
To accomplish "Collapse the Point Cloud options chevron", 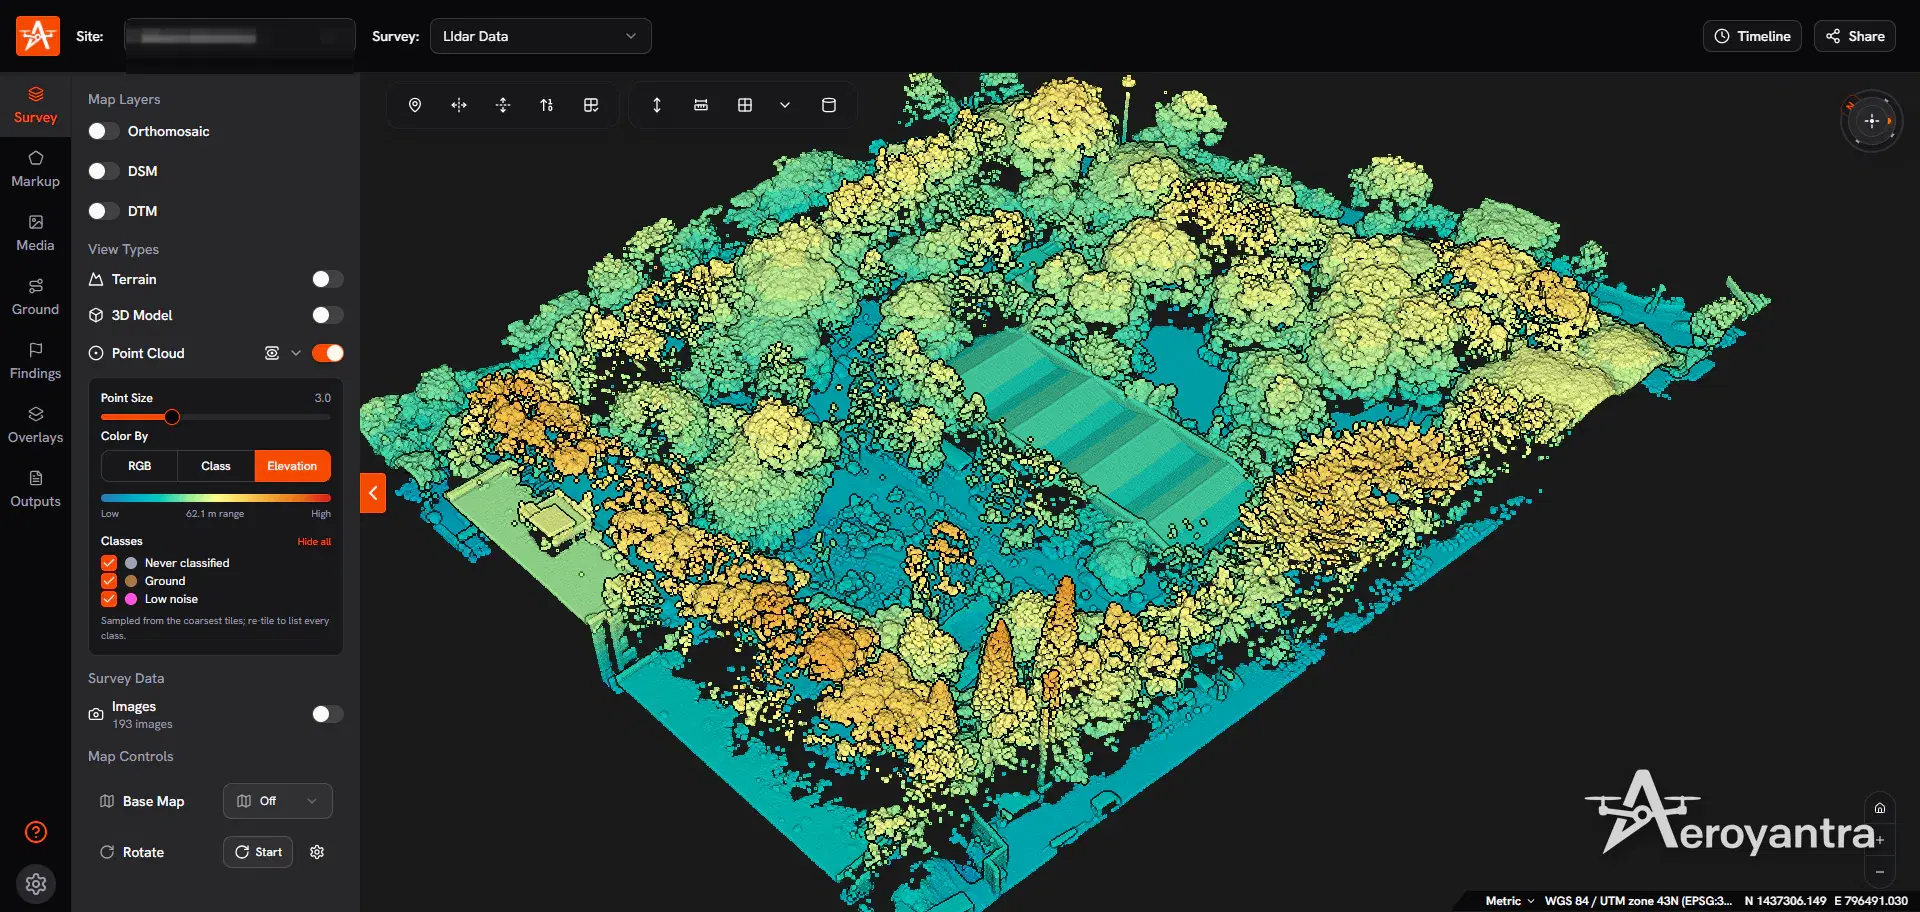I will pyautogui.click(x=296, y=353).
